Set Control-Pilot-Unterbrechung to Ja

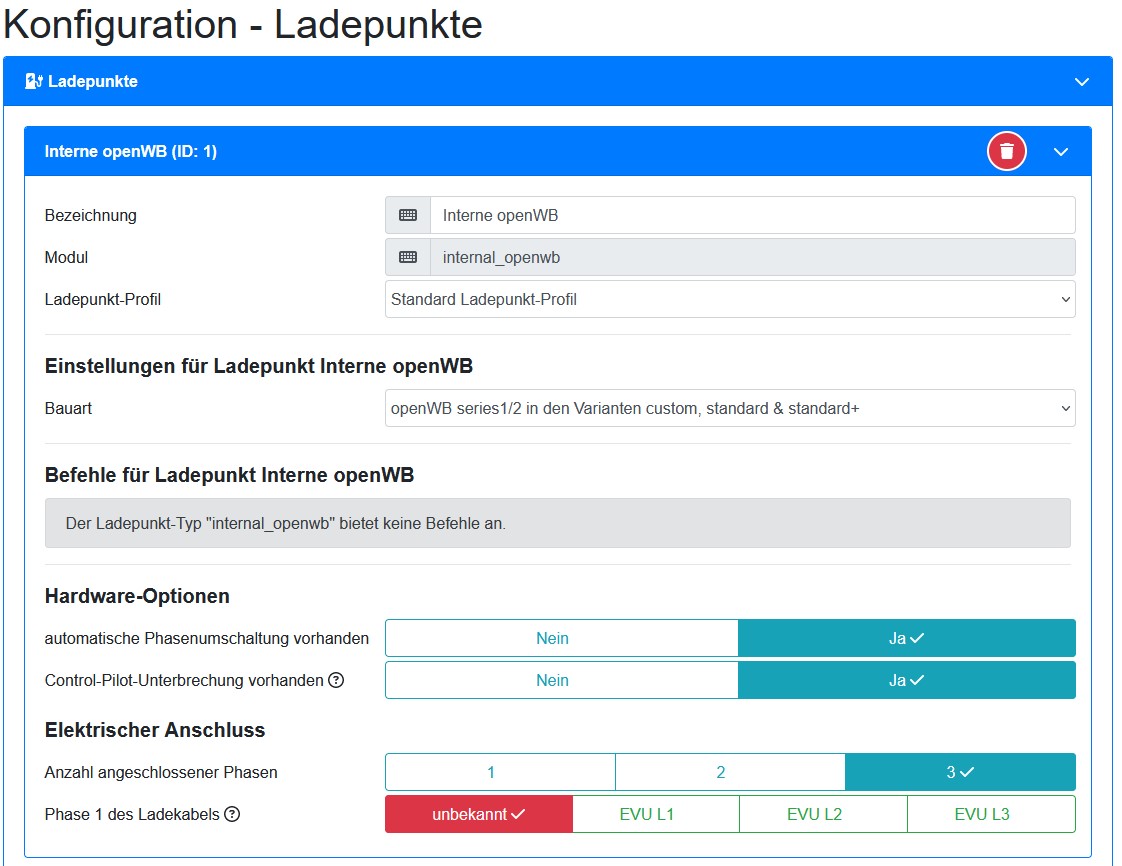pyautogui.click(x=906, y=680)
